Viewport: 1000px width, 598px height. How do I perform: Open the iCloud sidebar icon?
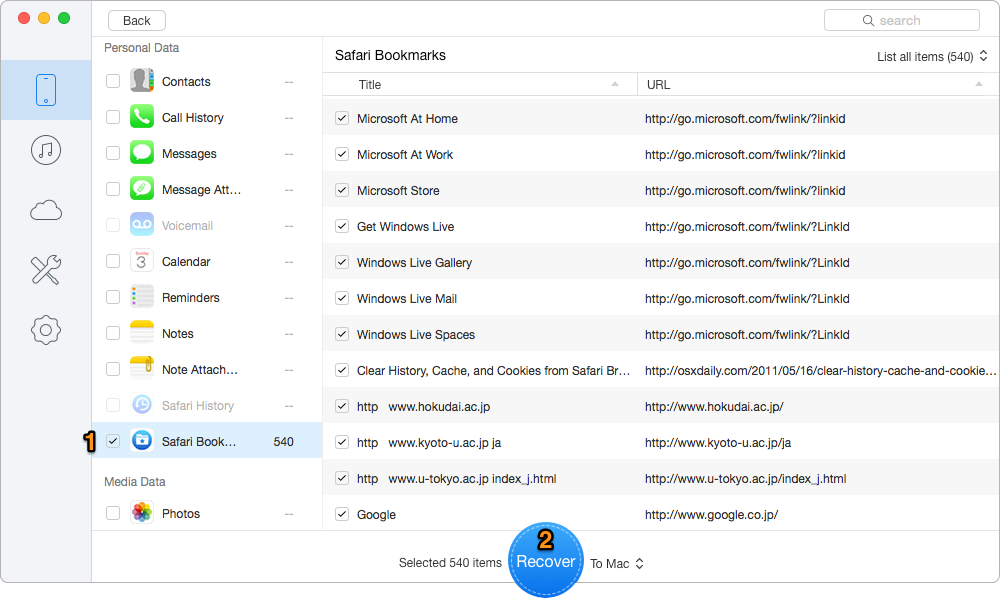point(46,210)
